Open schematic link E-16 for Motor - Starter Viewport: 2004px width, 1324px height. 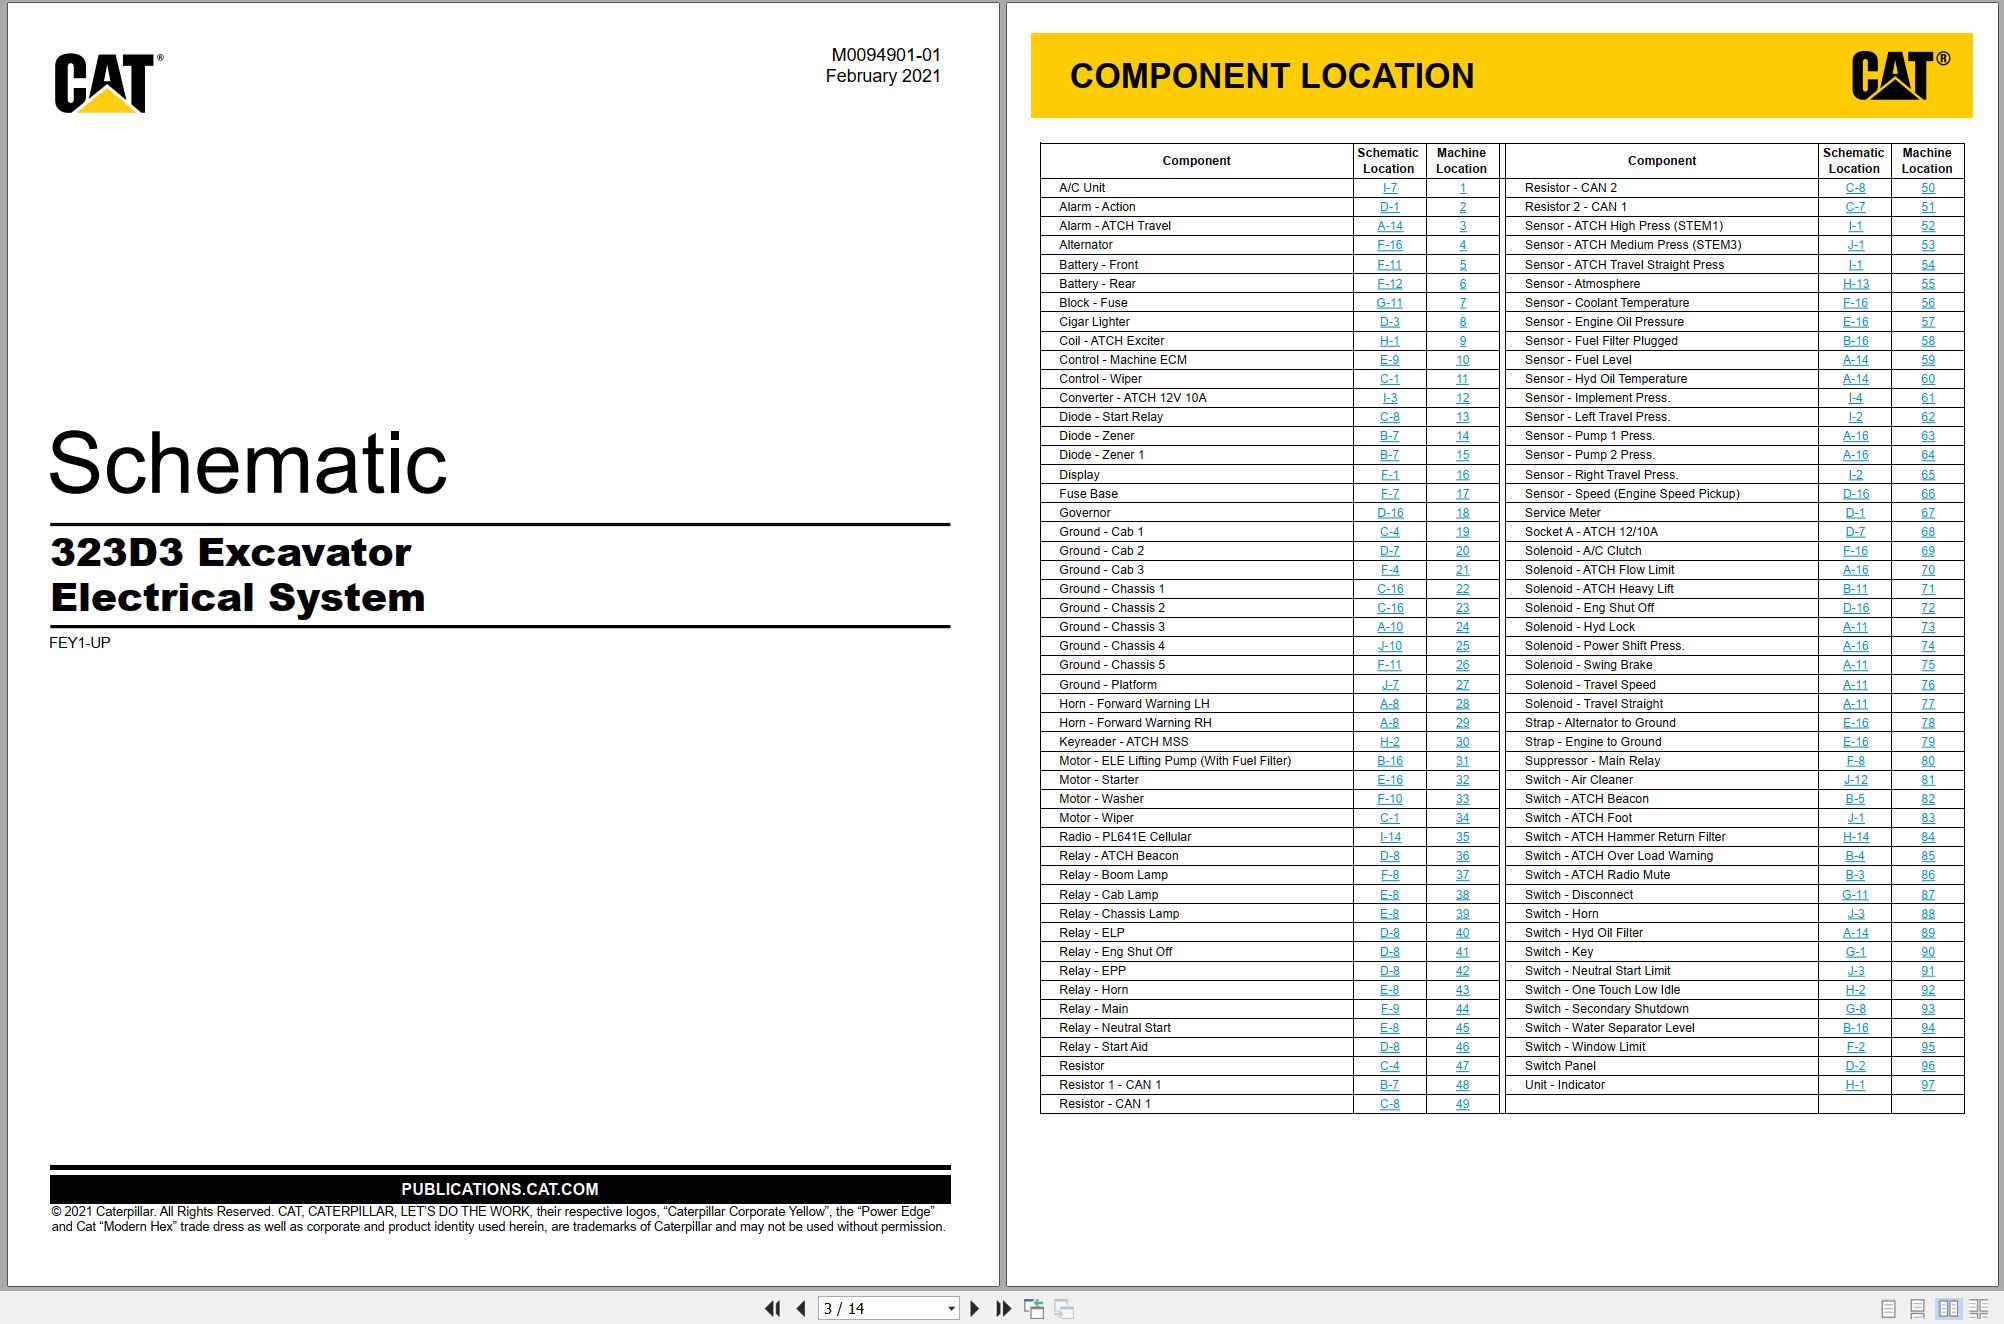click(1389, 780)
